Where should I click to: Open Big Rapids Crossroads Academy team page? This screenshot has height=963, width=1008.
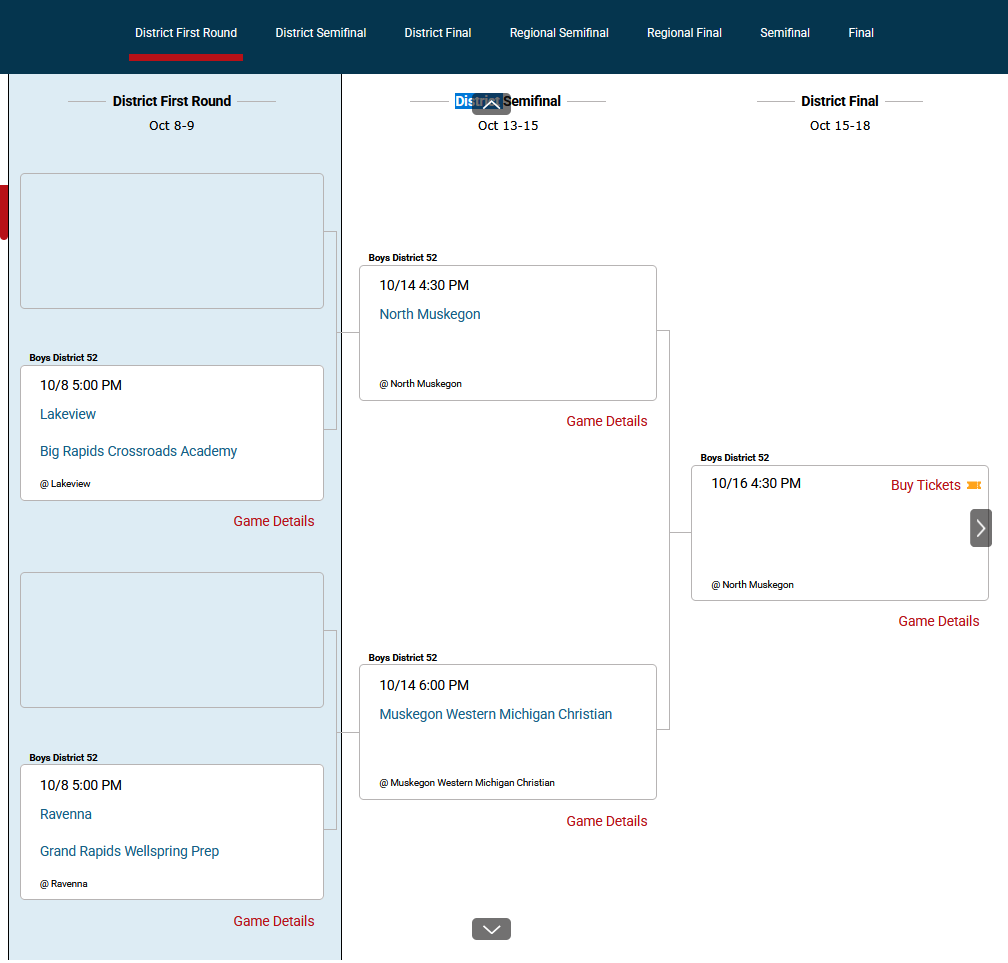coord(139,451)
